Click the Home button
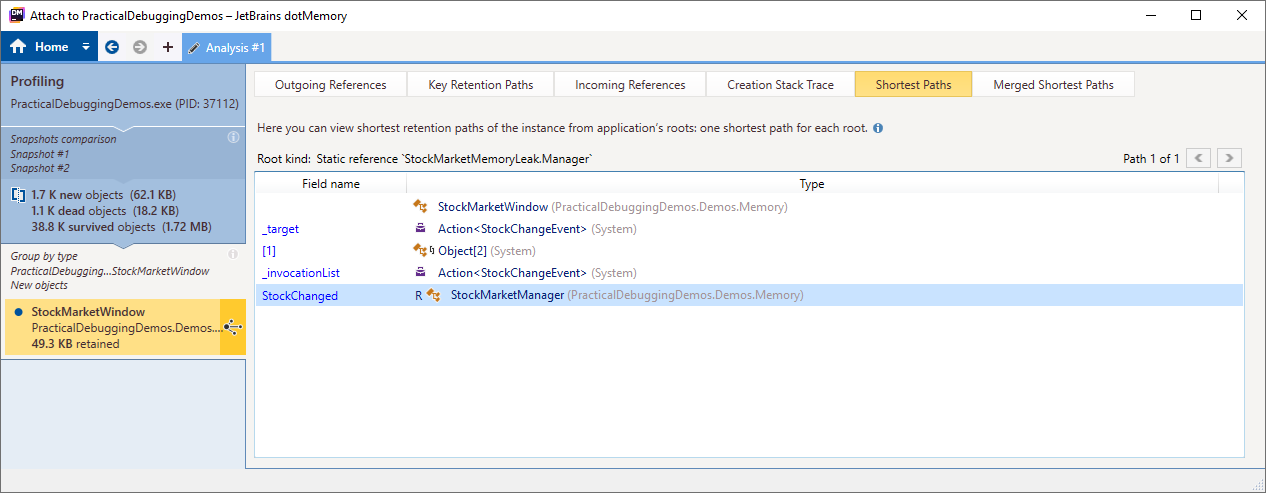1266x493 pixels. click(x=40, y=47)
